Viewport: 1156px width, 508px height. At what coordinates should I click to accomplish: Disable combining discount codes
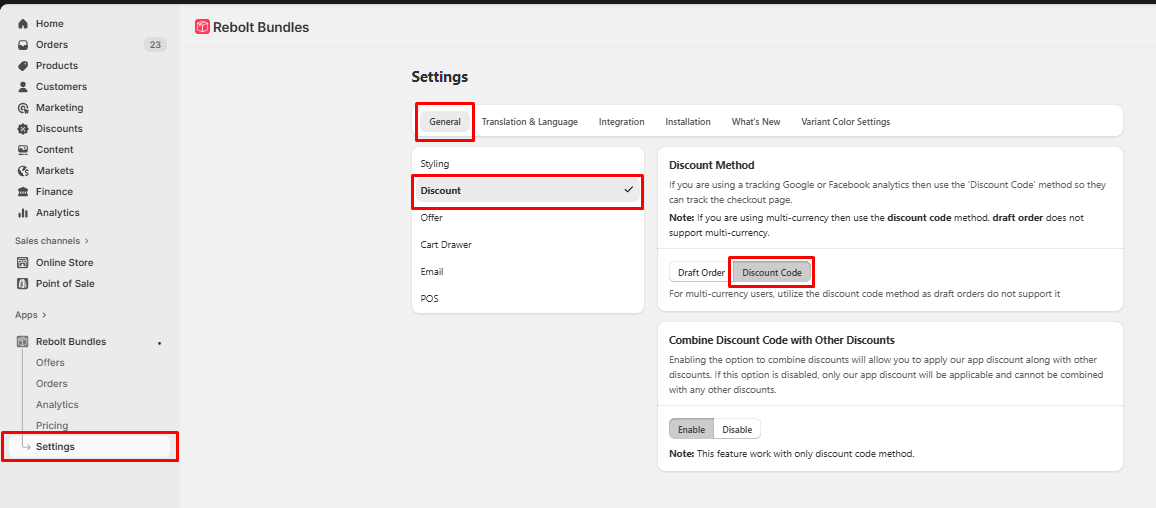737,429
